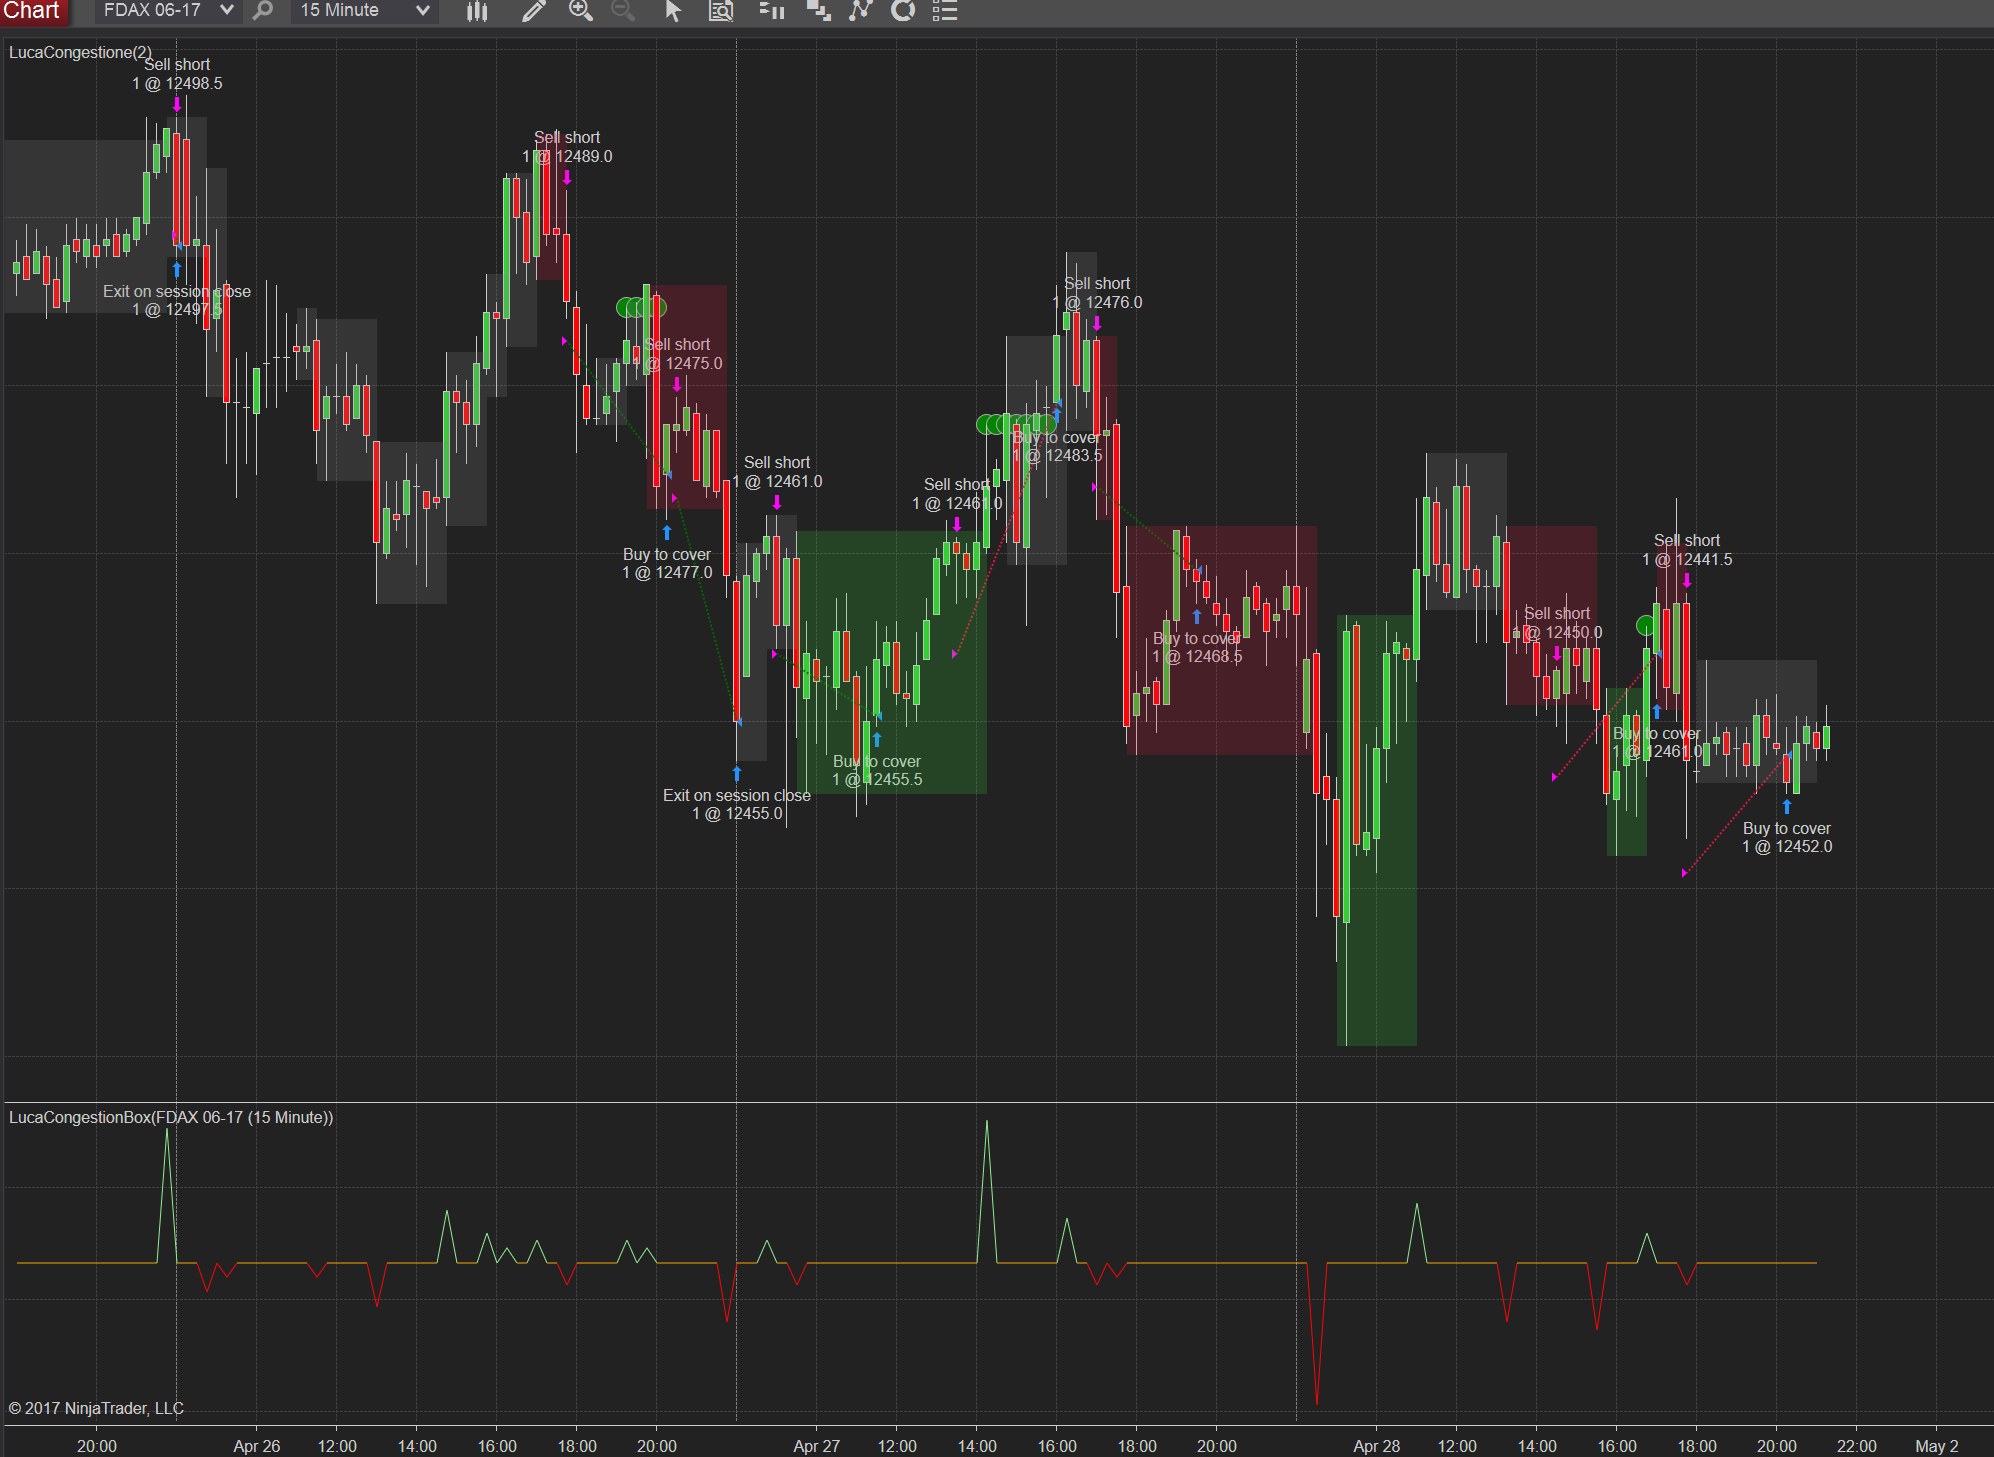This screenshot has width=1994, height=1457.
Task: Click the Chart tab label
Action: point(32,11)
